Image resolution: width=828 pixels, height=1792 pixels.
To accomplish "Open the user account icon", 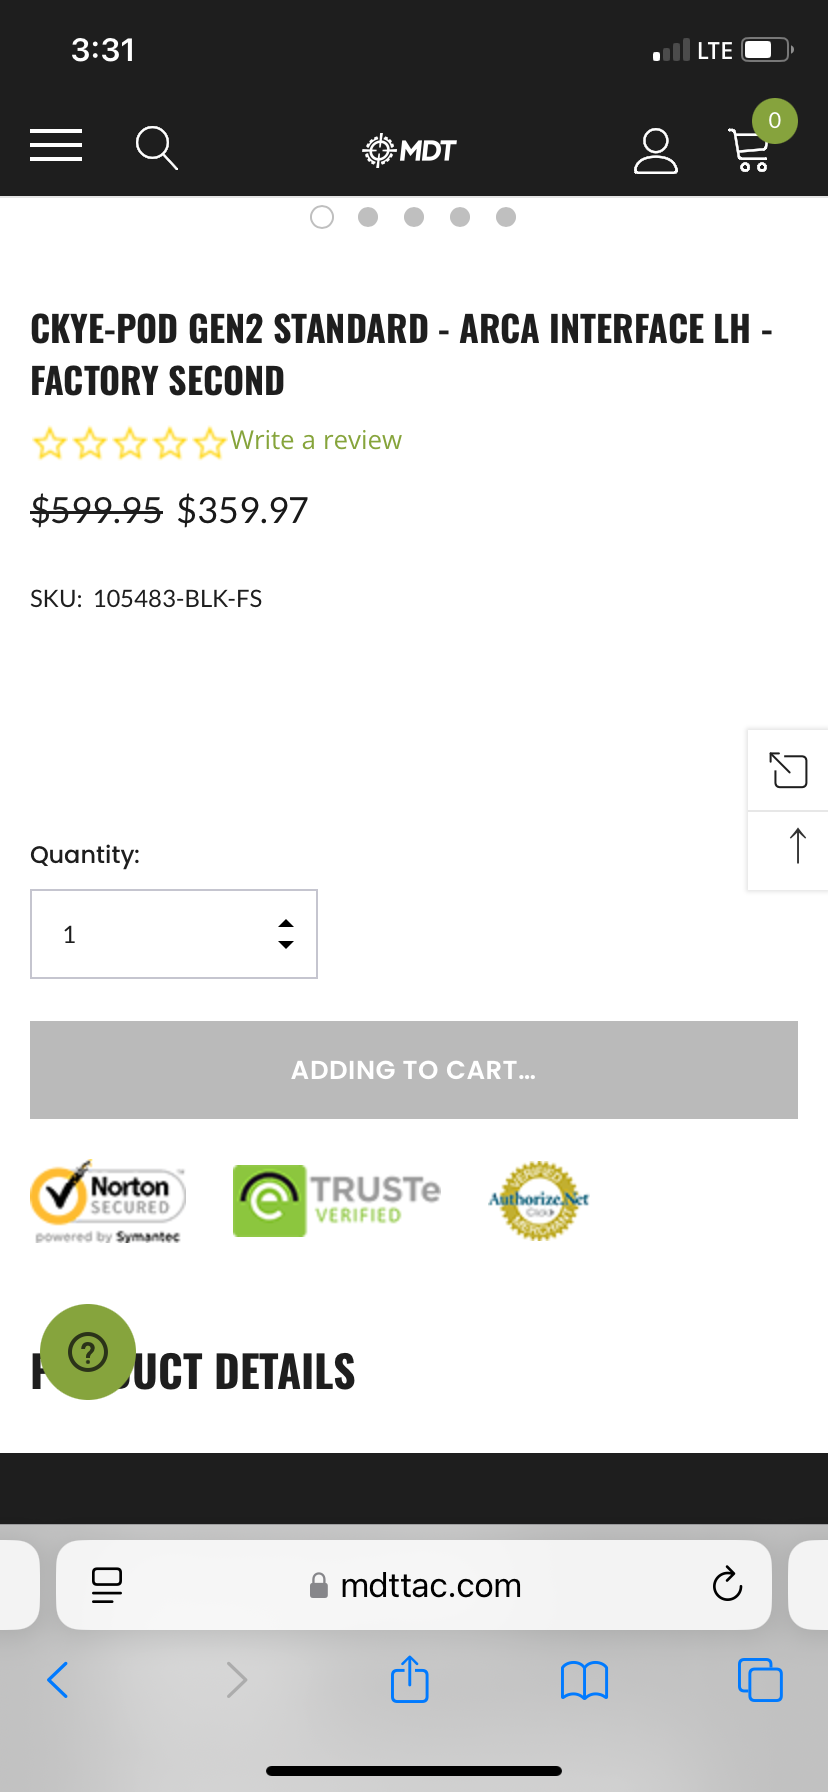I will pyautogui.click(x=656, y=150).
